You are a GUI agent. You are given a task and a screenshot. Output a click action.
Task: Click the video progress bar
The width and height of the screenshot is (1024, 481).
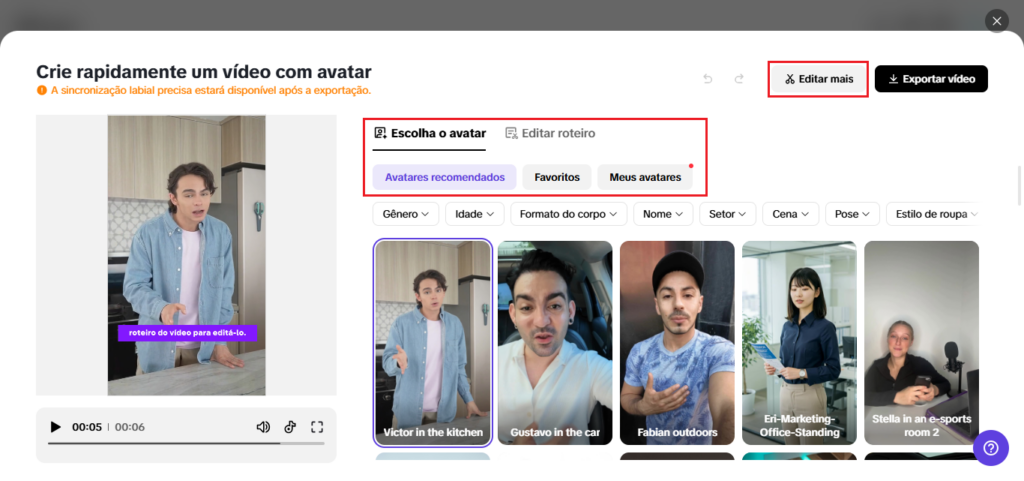point(186,443)
